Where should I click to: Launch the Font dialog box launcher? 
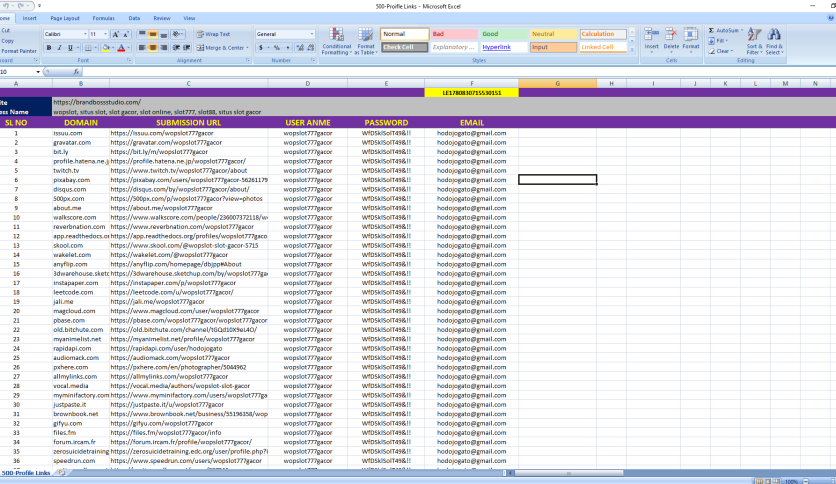(129, 61)
